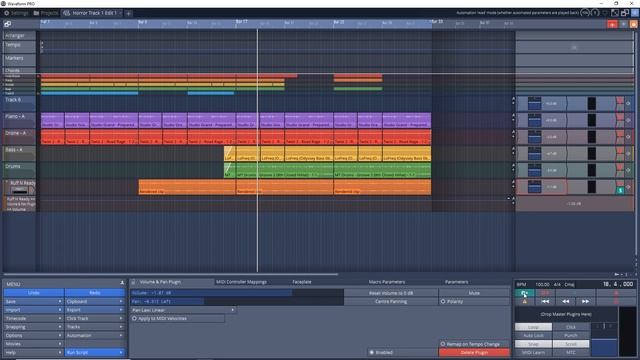This screenshot has height=360, width=640.
Task: Adjust the master volume fader
Action: (x=604, y=339)
